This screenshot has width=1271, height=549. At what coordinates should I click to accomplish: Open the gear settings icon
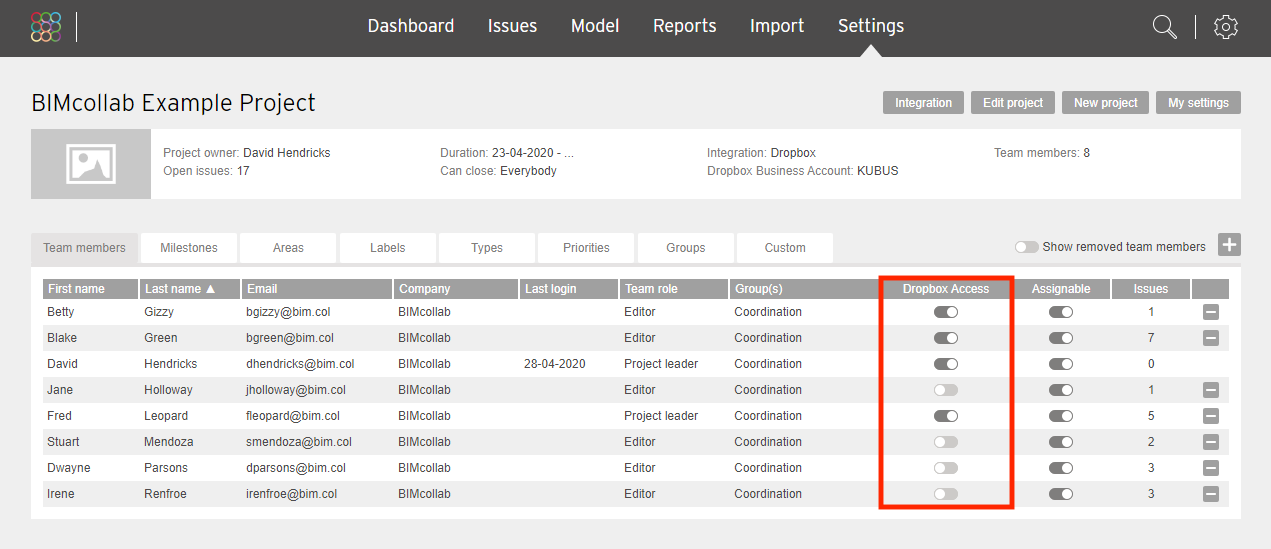click(1226, 27)
